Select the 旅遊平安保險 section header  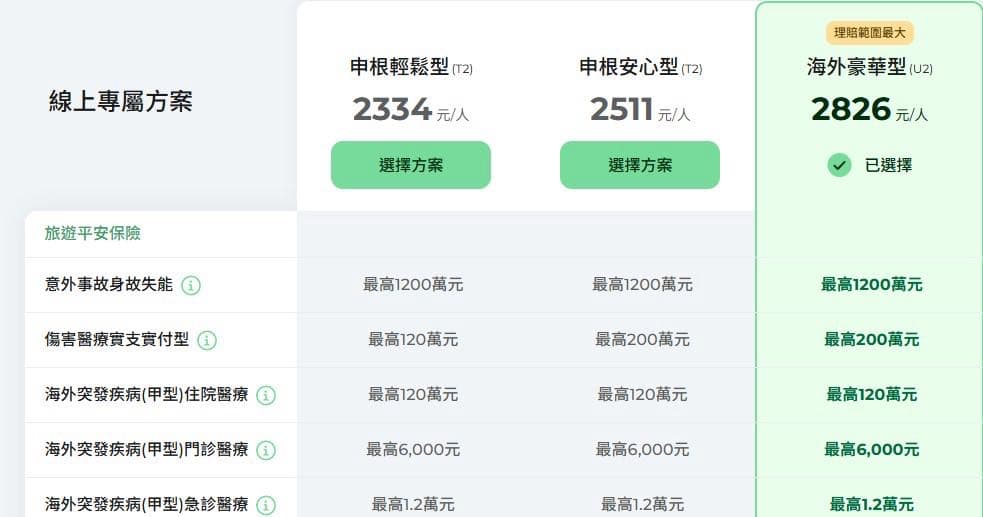coord(93,233)
